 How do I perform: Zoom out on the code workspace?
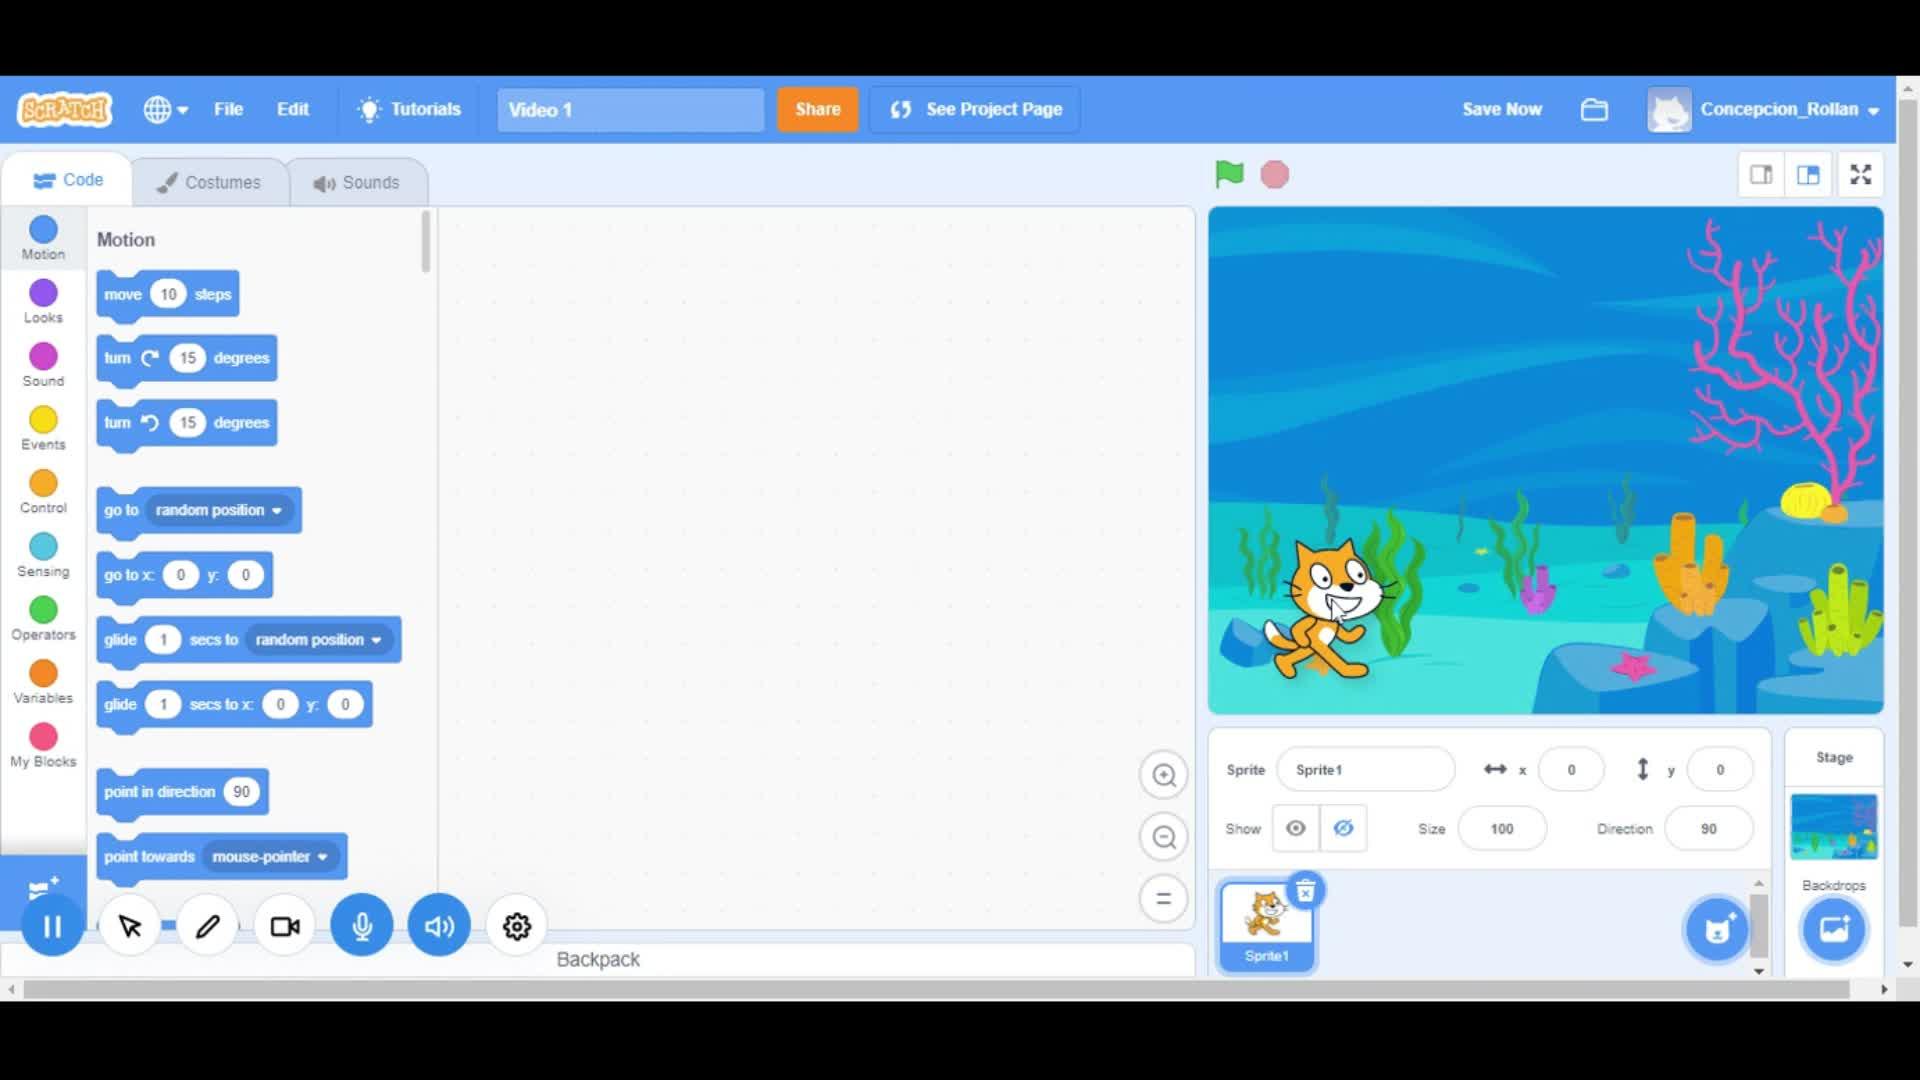coord(1163,837)
